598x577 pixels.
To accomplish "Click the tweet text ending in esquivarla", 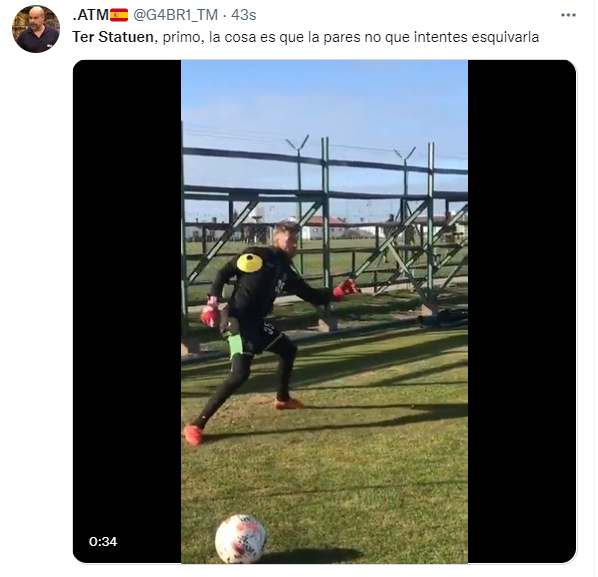I will (x=305, y=37).
